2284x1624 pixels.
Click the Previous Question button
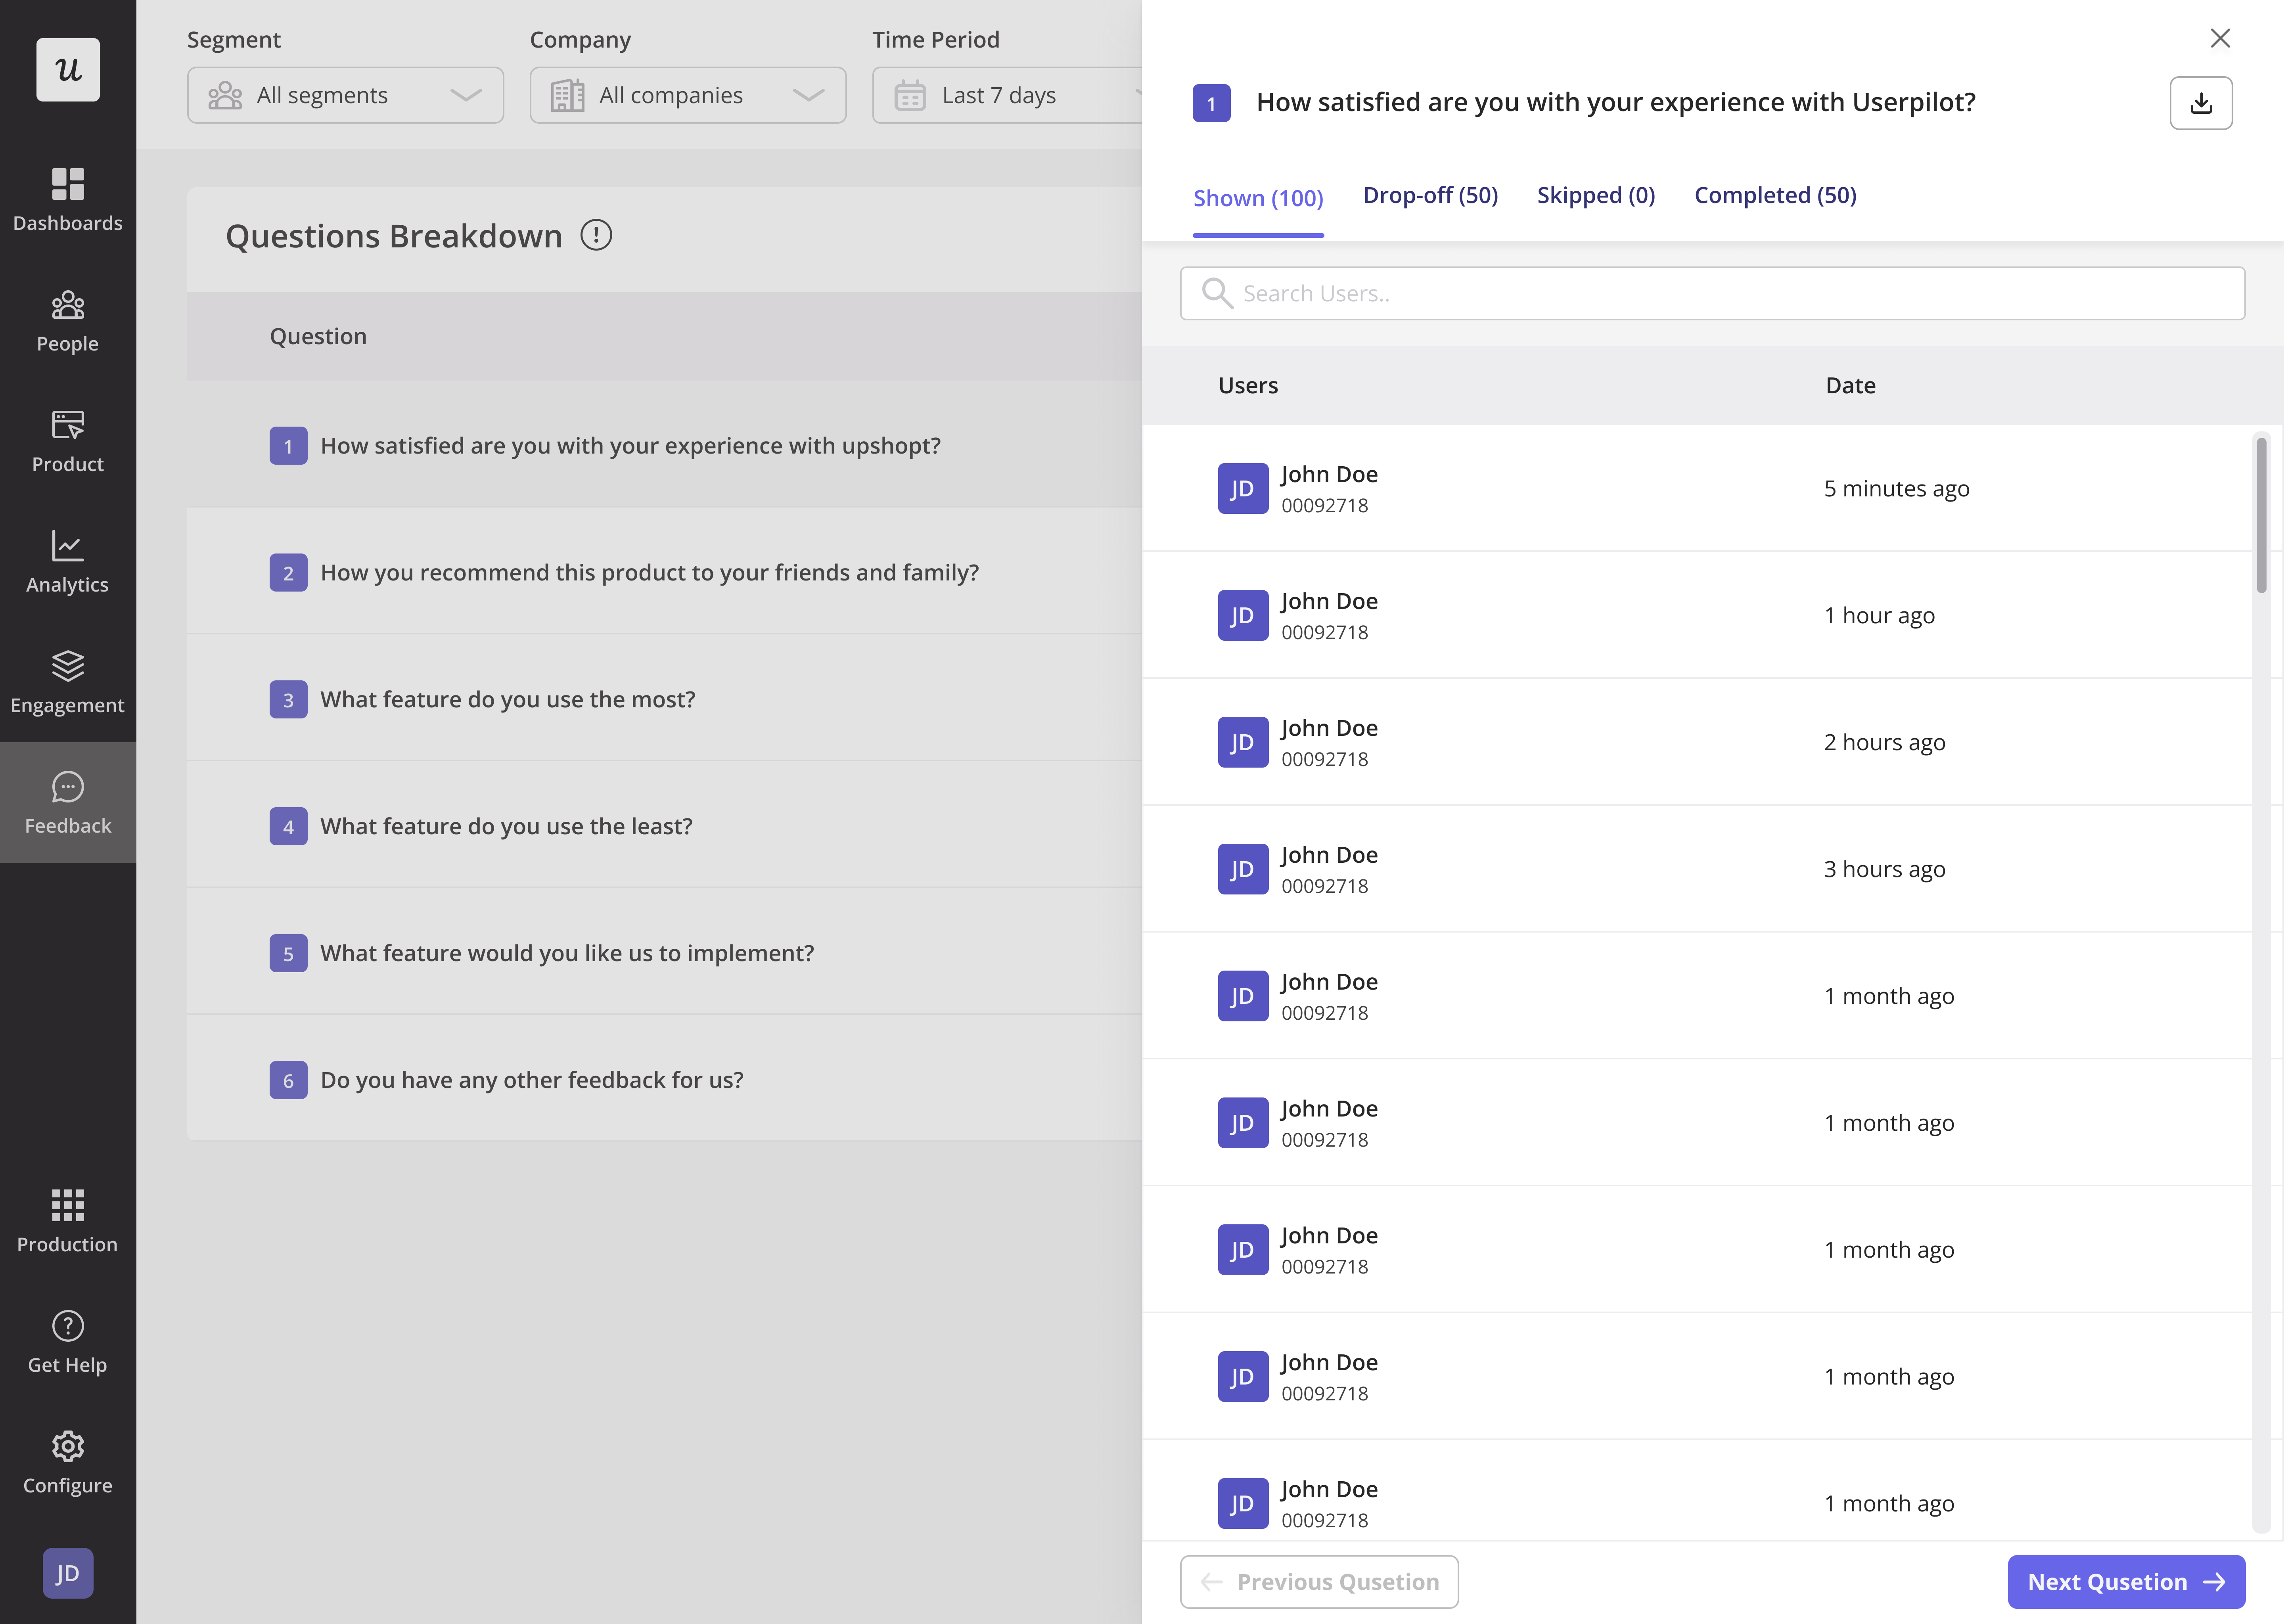click(1319, 1582)
